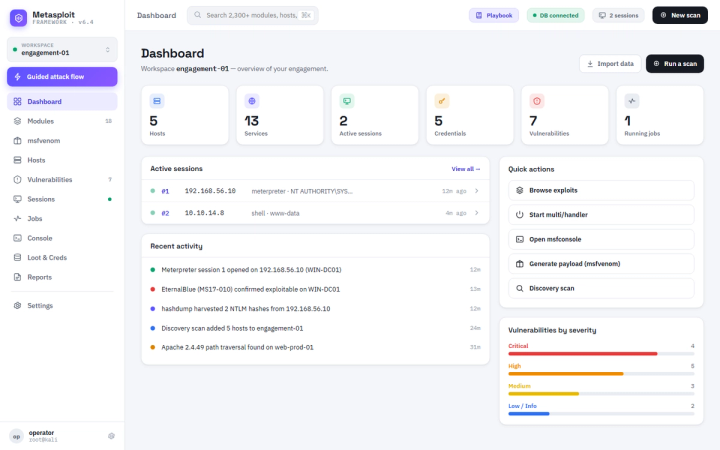The width and height of the screenshot is (720, 450).
Task: Click the Hosts stat card icon
Action: 157,101
